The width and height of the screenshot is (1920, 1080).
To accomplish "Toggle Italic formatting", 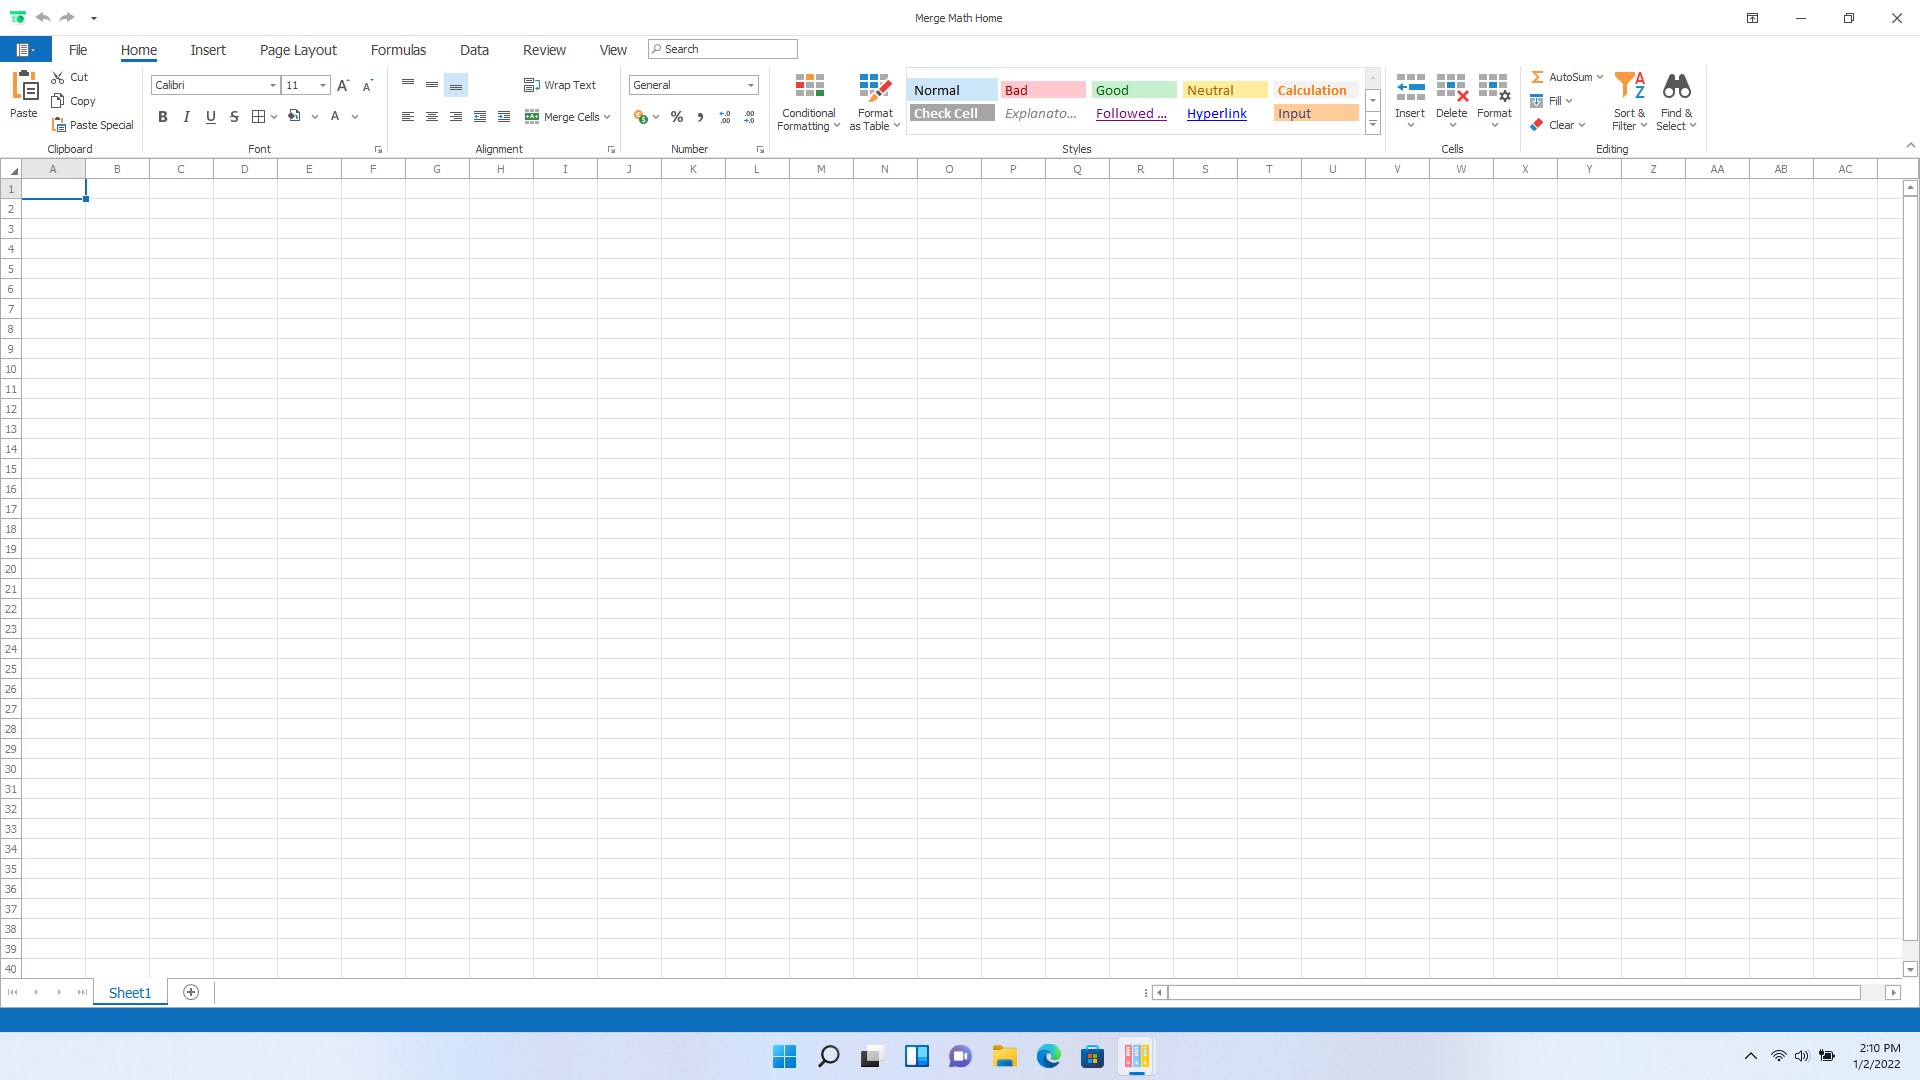I will (x=186, y=116).
